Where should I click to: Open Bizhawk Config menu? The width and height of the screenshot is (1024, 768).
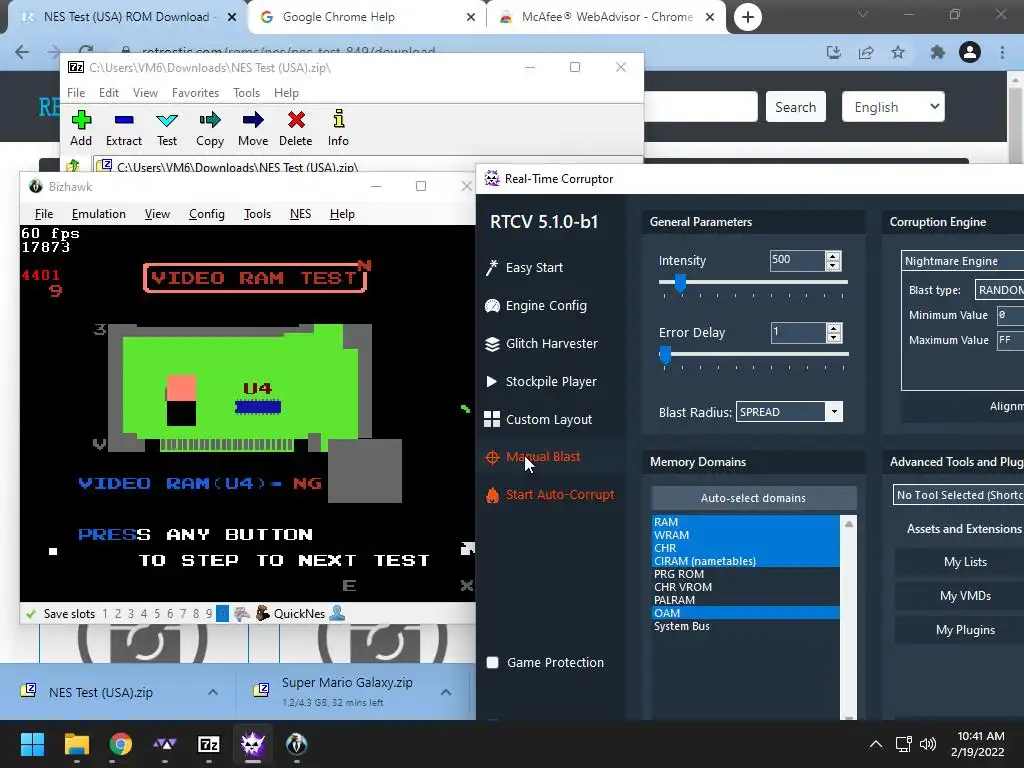(x=206, y=214)
